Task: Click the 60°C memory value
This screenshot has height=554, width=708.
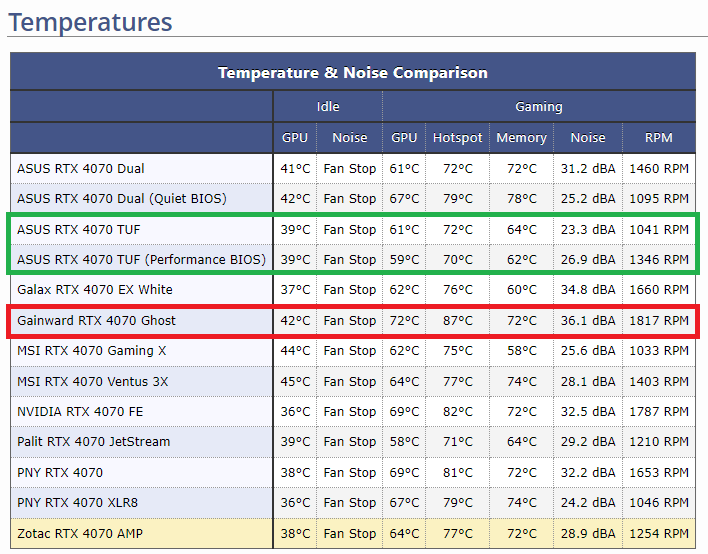Action: click(x=522, y=289)
